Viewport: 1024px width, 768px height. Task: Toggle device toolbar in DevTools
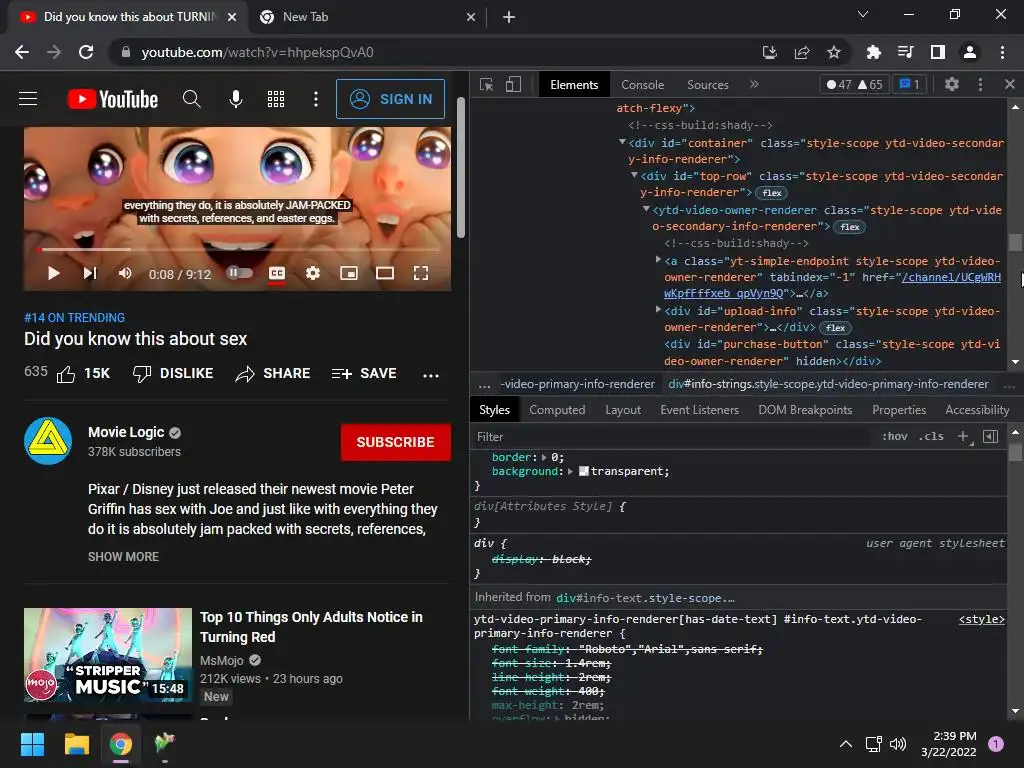513,84
